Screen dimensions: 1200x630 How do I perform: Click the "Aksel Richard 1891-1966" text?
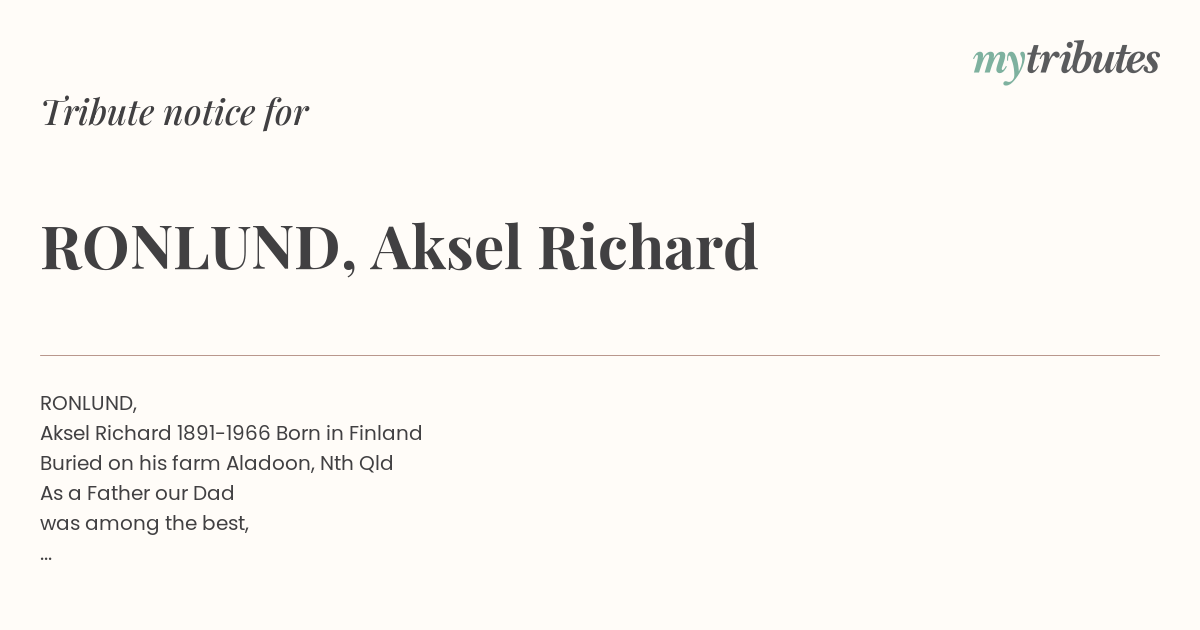pos(155,433)
